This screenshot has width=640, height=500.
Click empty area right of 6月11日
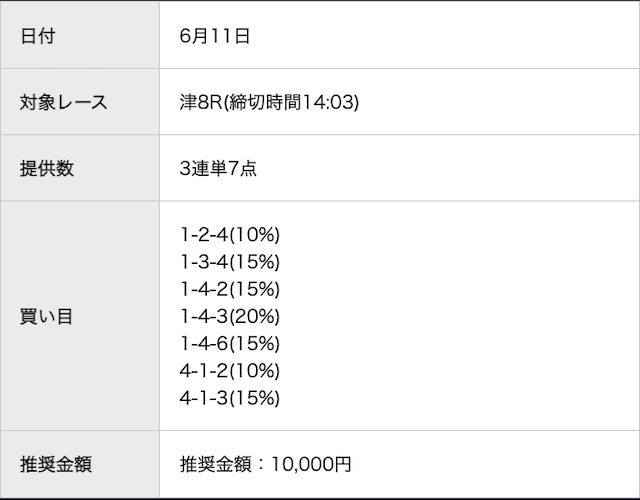[445, 36]
